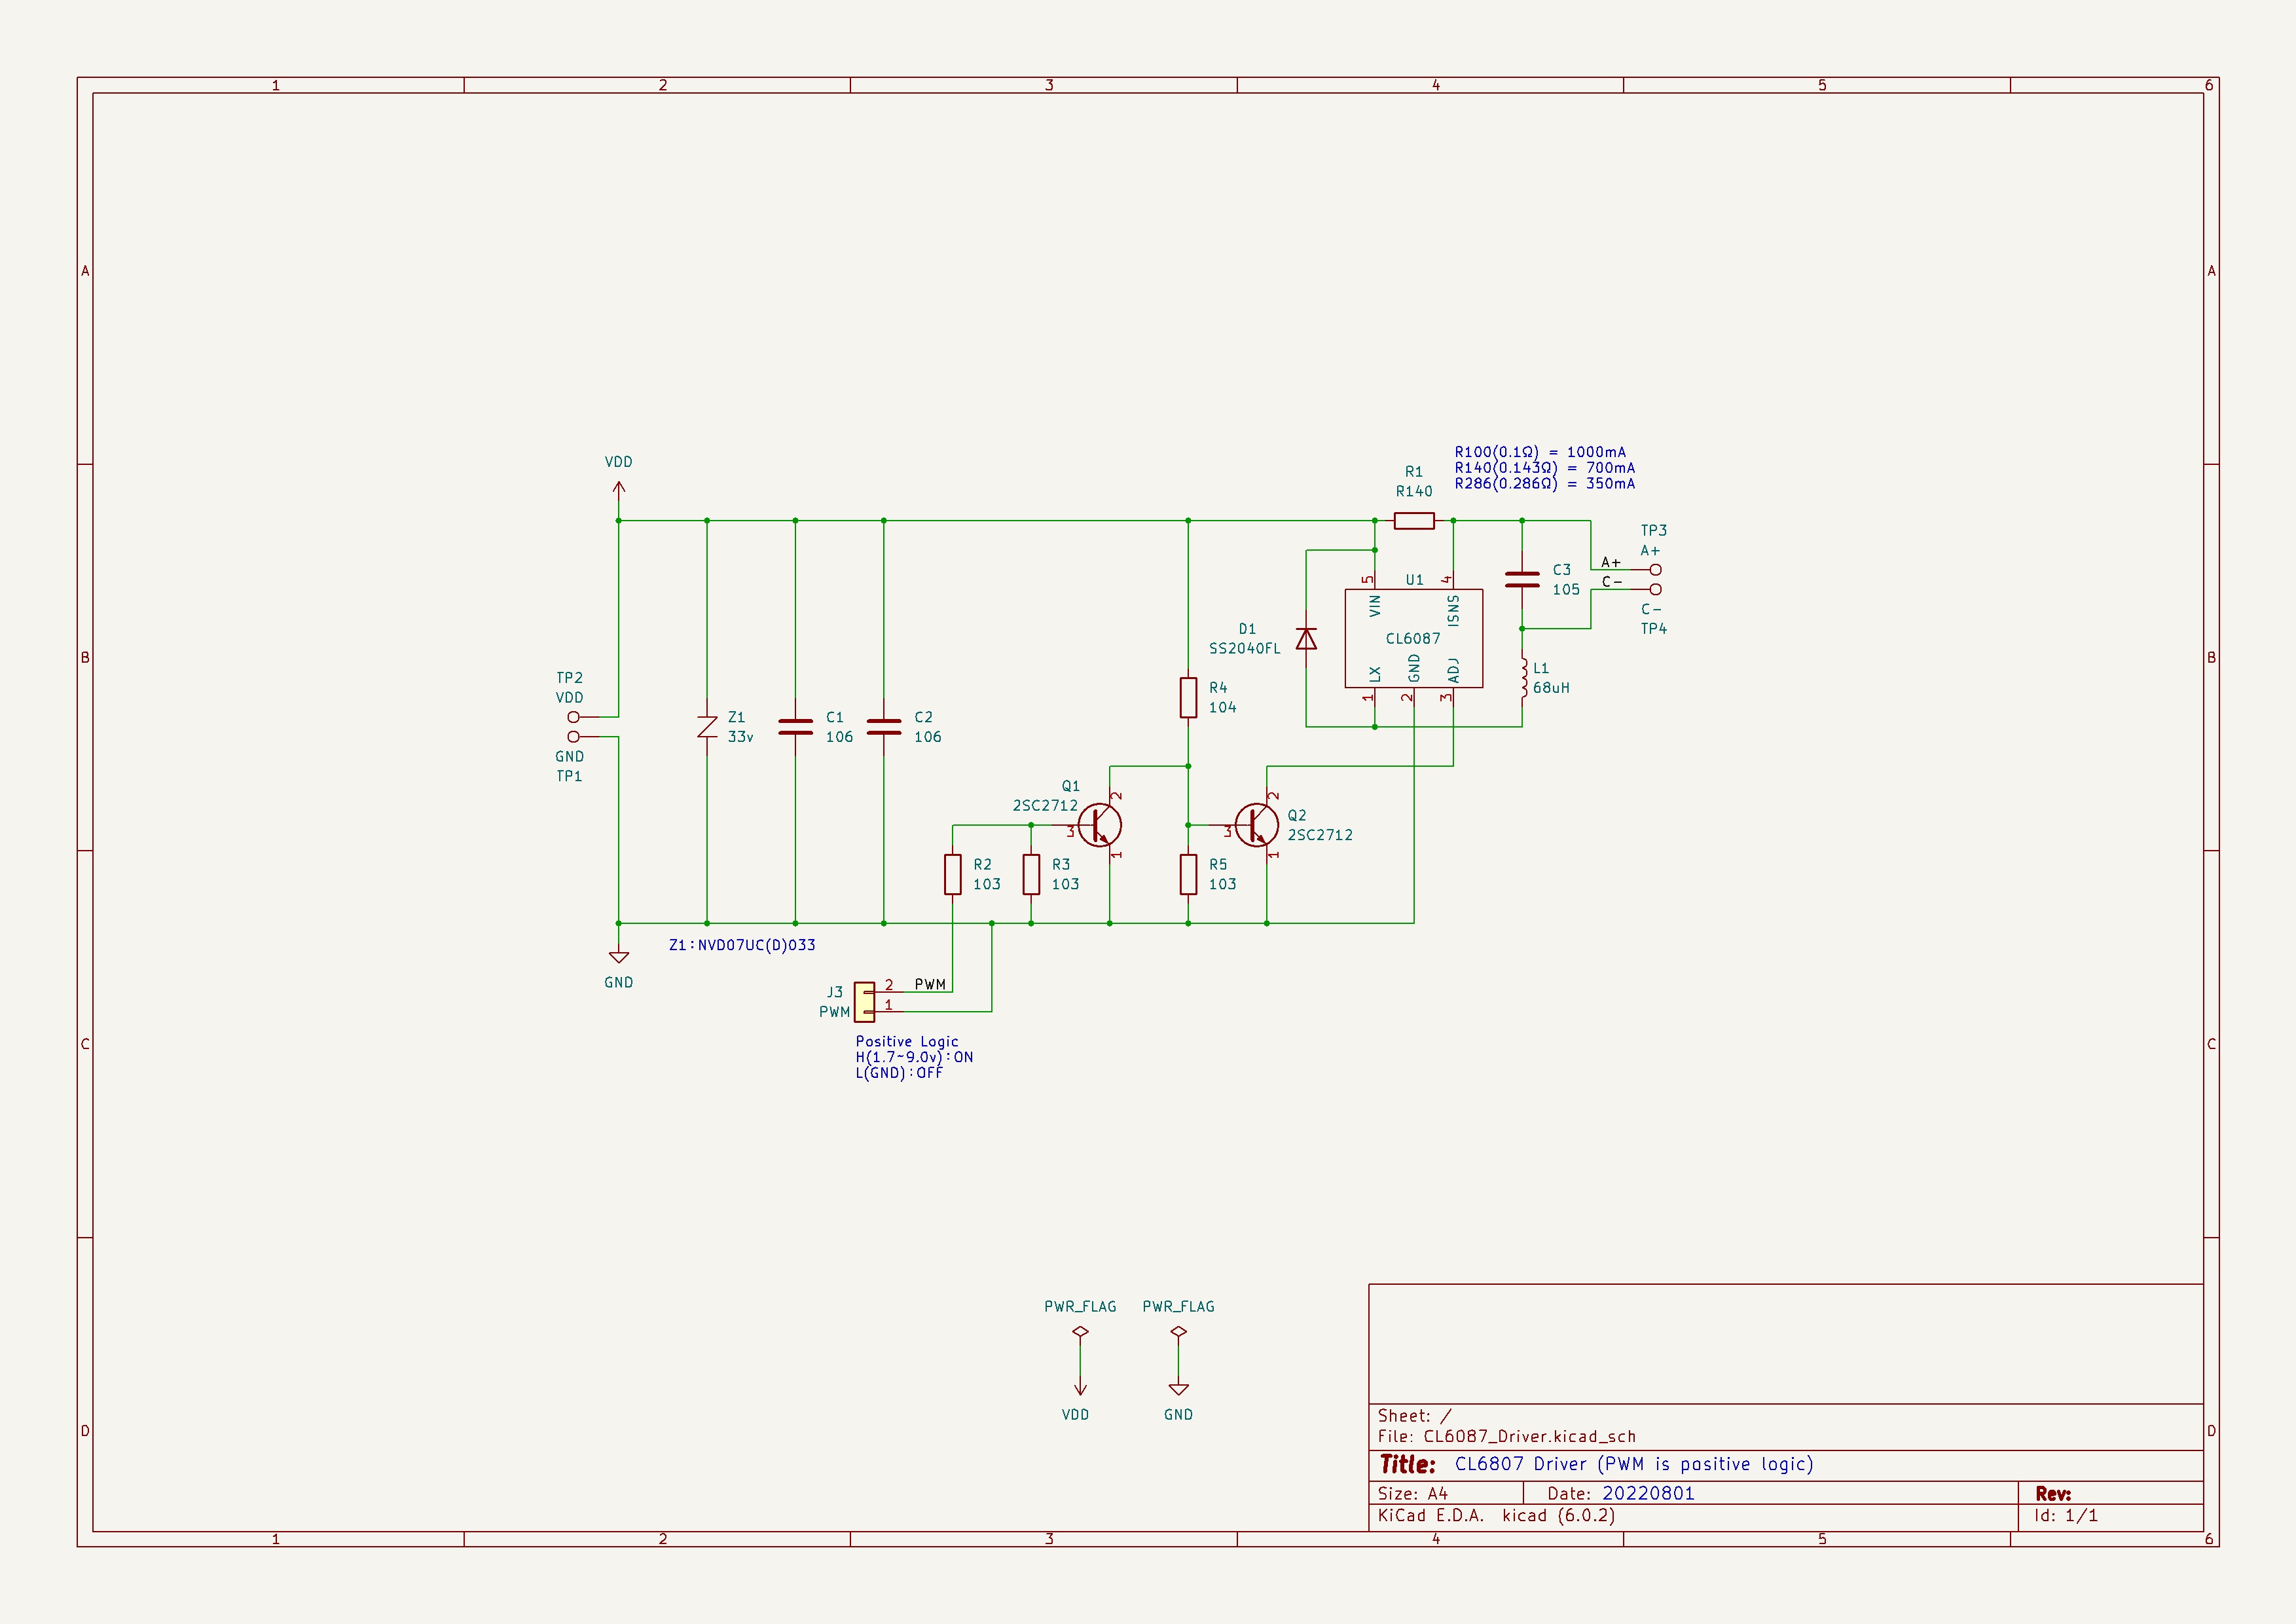Click the CL6087 IC body rectangle

[1414, 639]
